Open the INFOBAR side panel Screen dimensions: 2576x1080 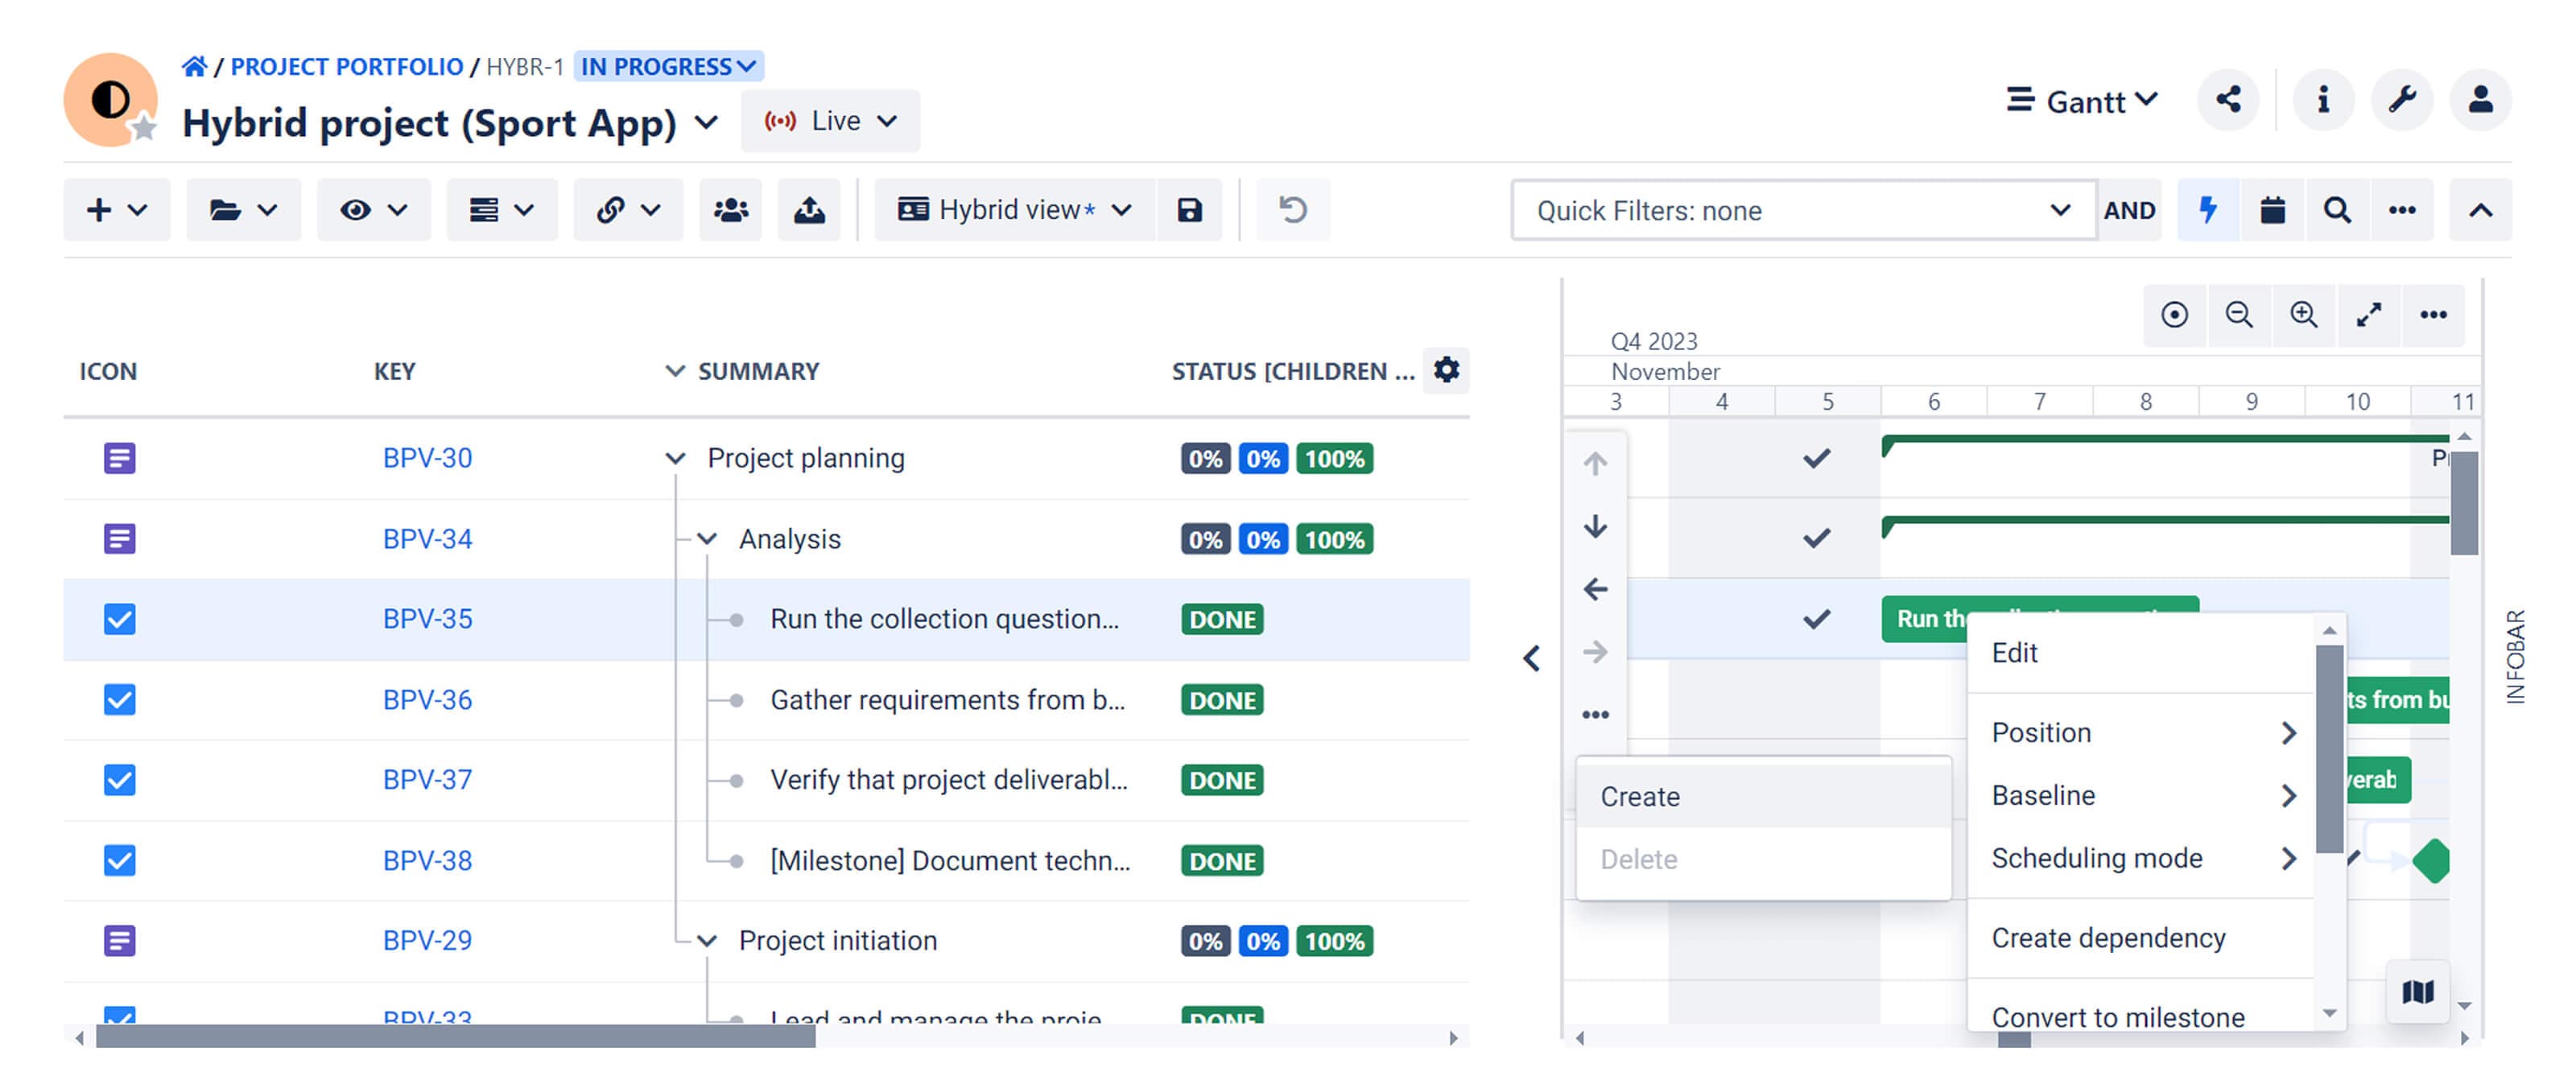tap(2515, 657)
